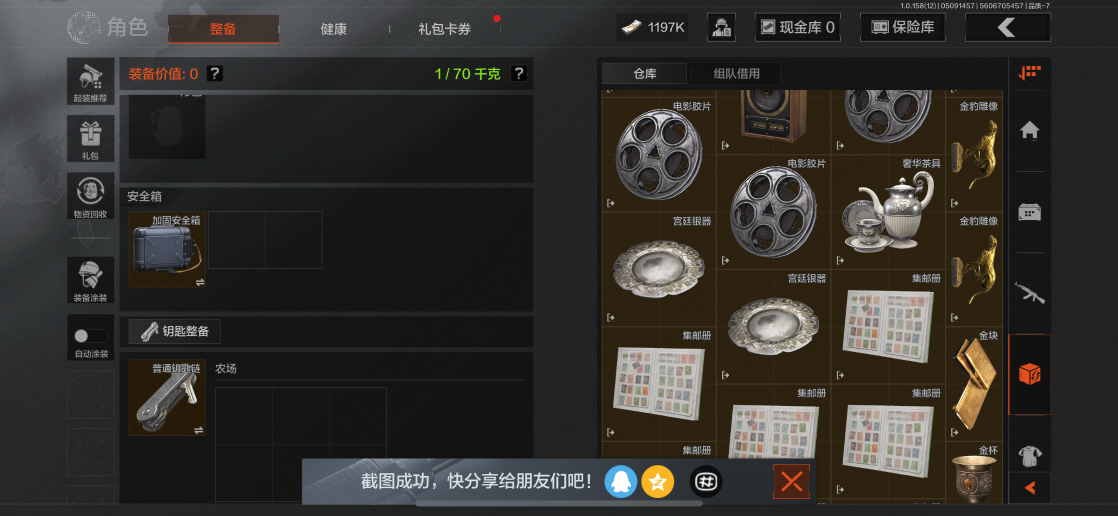Open the 起装推荐 loadout recommendation icon
This screenshot has height=516, width=1118.
coord(91,81)
